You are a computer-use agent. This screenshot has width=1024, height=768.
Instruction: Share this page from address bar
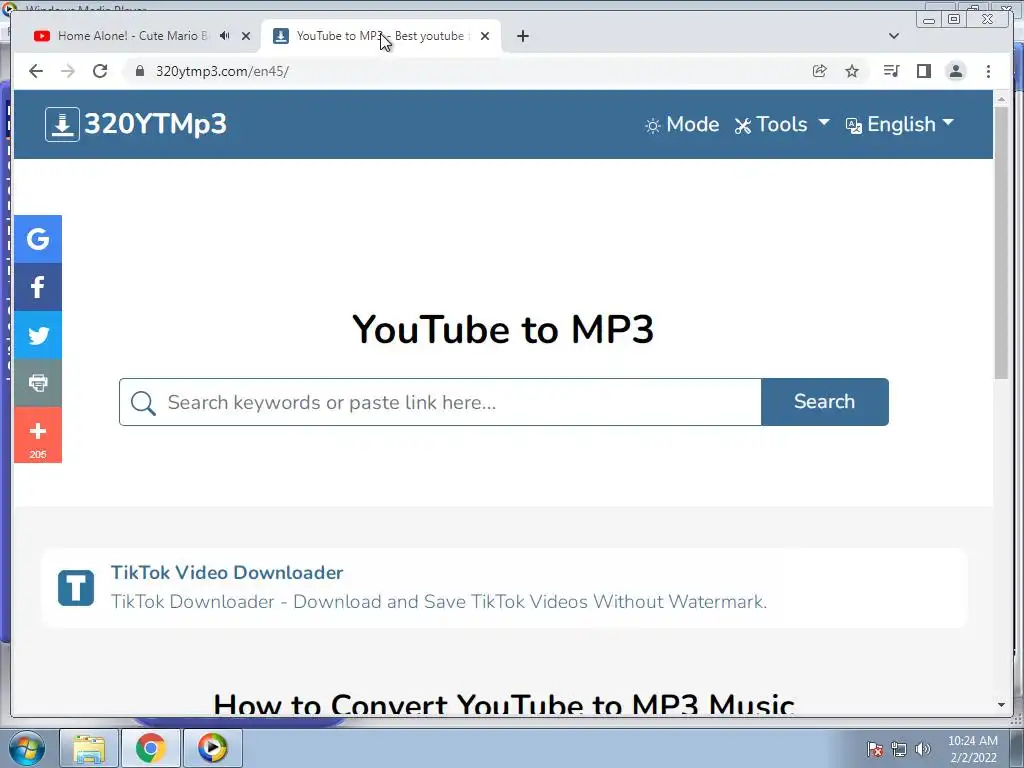[x=820, y=71]
